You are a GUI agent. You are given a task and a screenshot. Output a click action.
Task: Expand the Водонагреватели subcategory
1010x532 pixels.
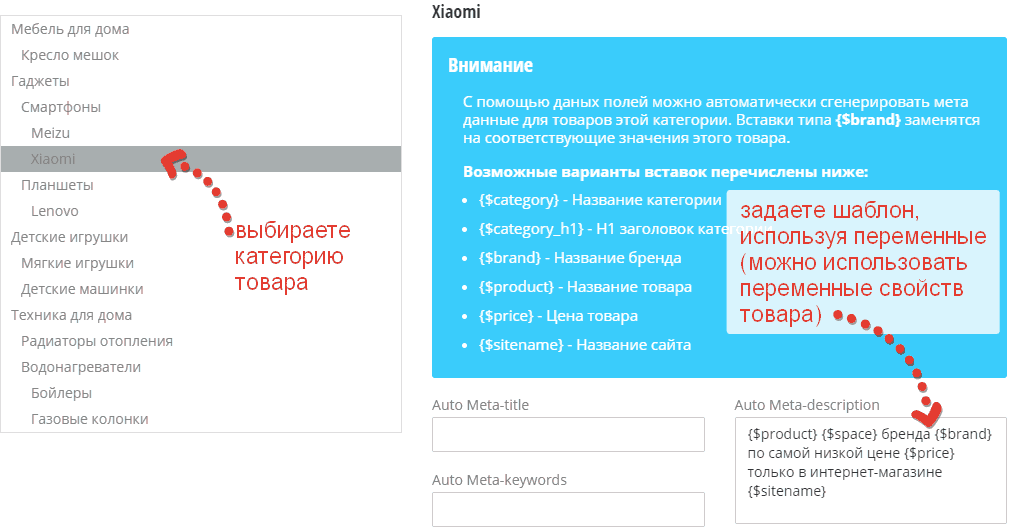click(81, 367)
